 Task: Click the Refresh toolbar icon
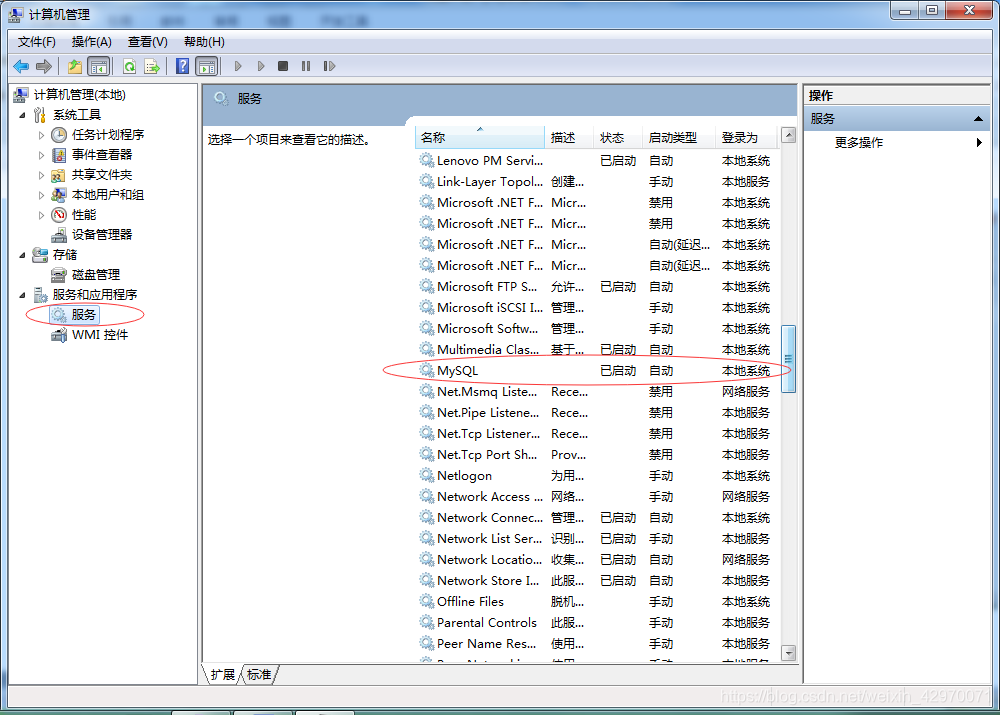pos(129,66)
